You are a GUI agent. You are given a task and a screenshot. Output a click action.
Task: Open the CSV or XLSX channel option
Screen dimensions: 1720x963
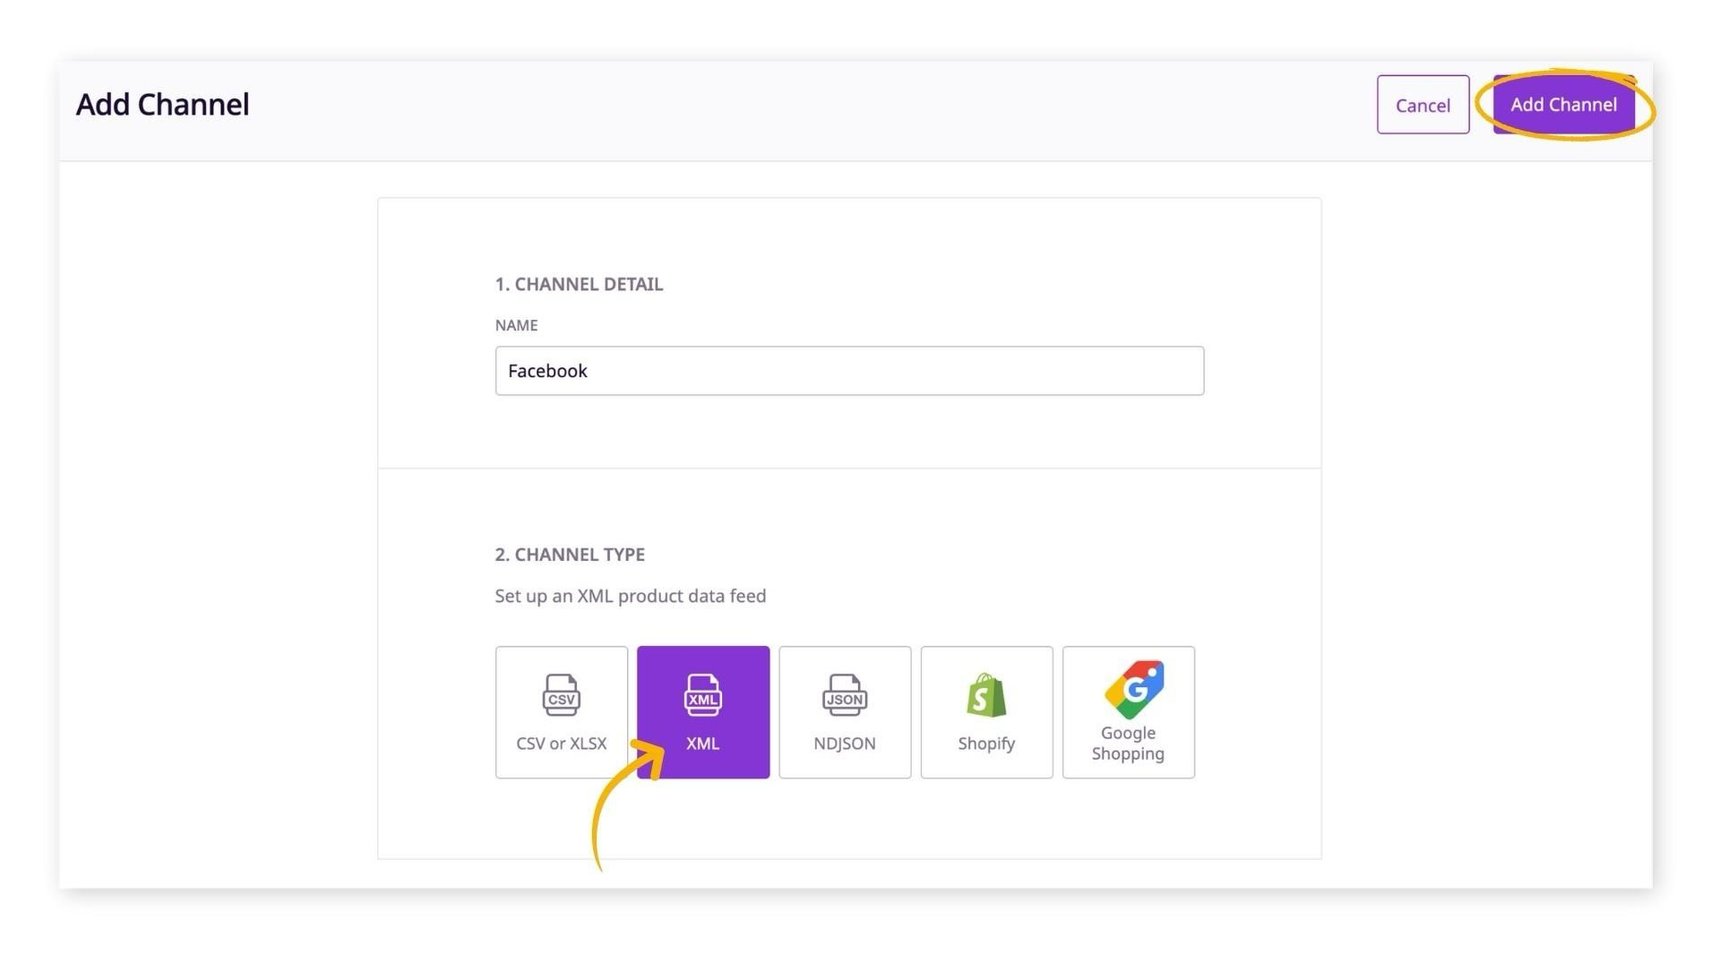(x=561, y=712)
